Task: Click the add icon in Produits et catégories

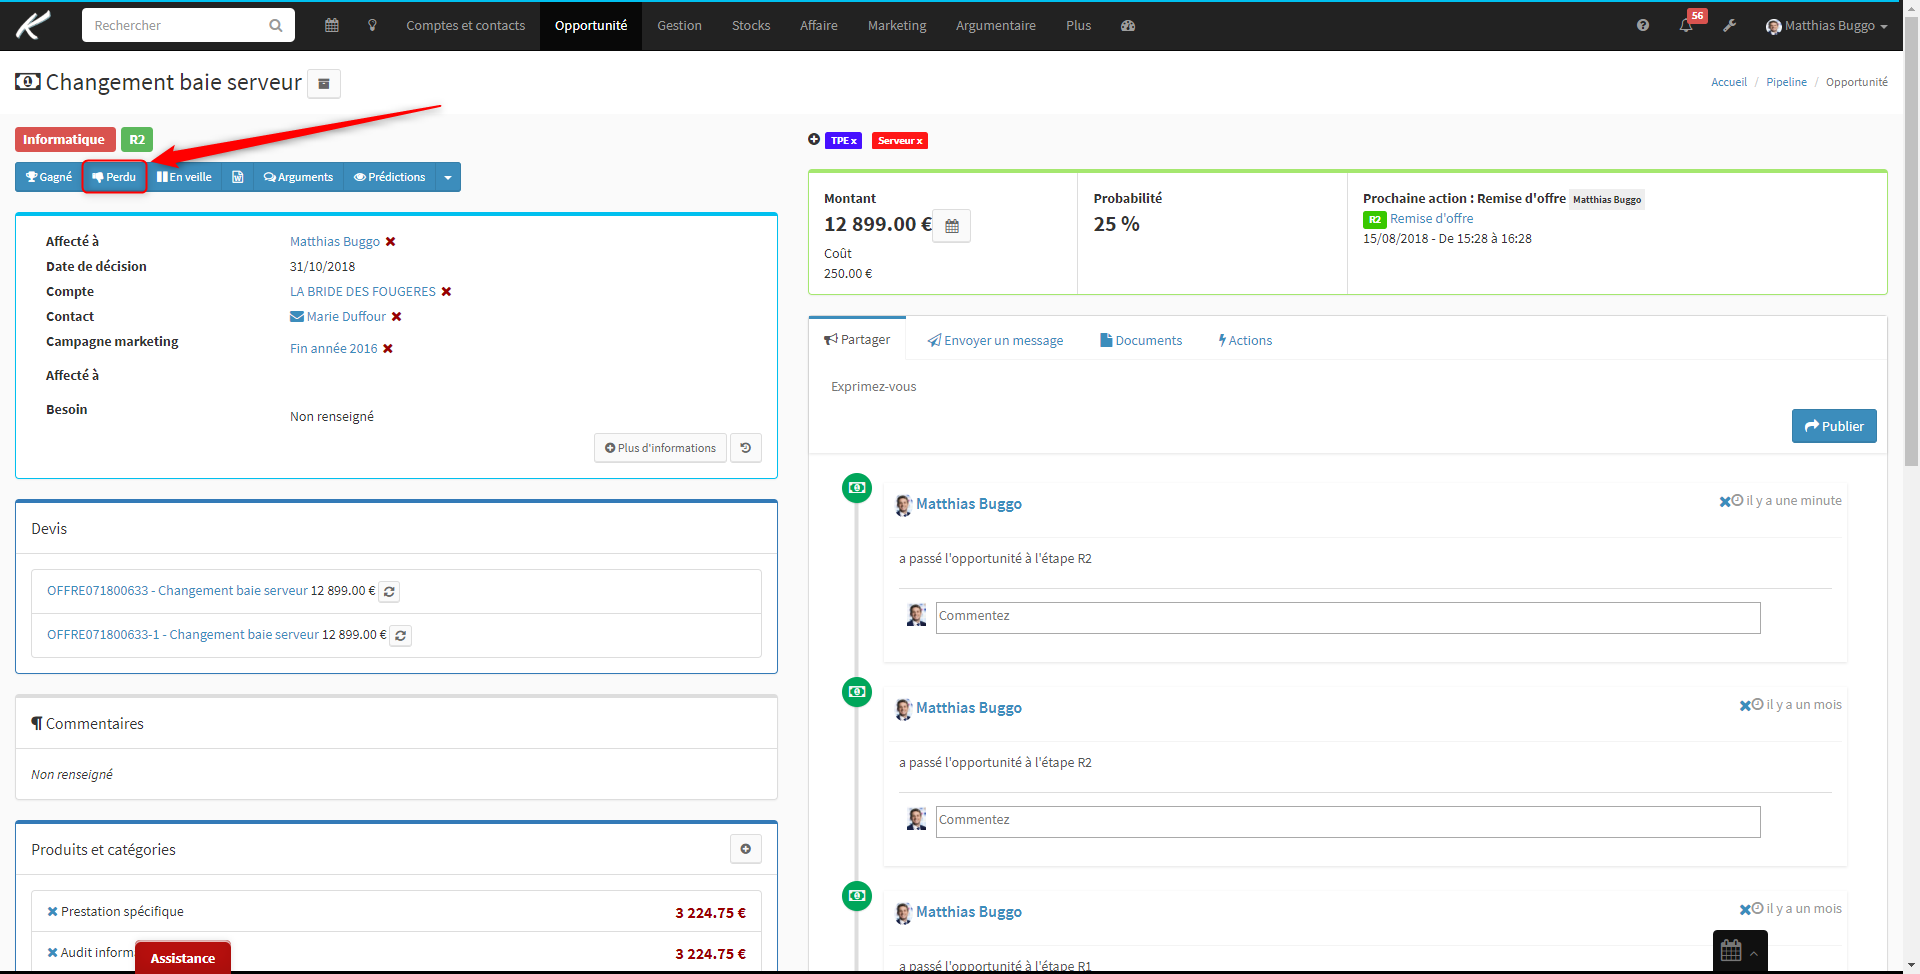Action: (746, 849)
